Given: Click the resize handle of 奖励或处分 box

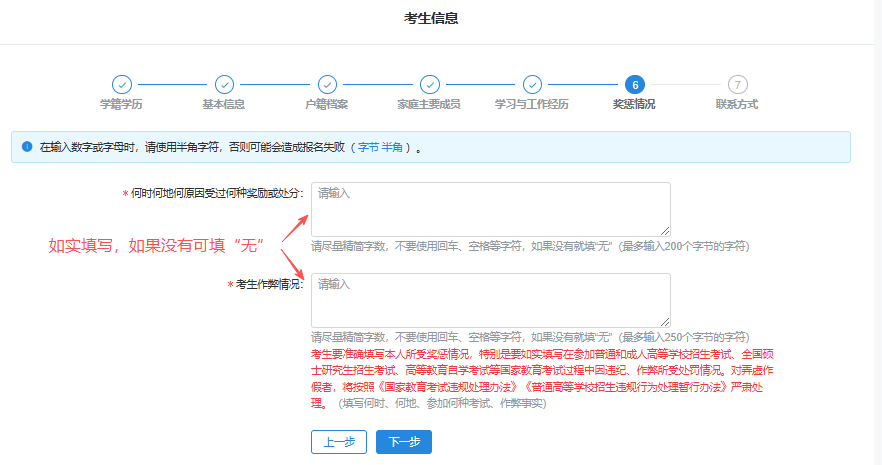Looking at the screenshot, I should point(665,231).
